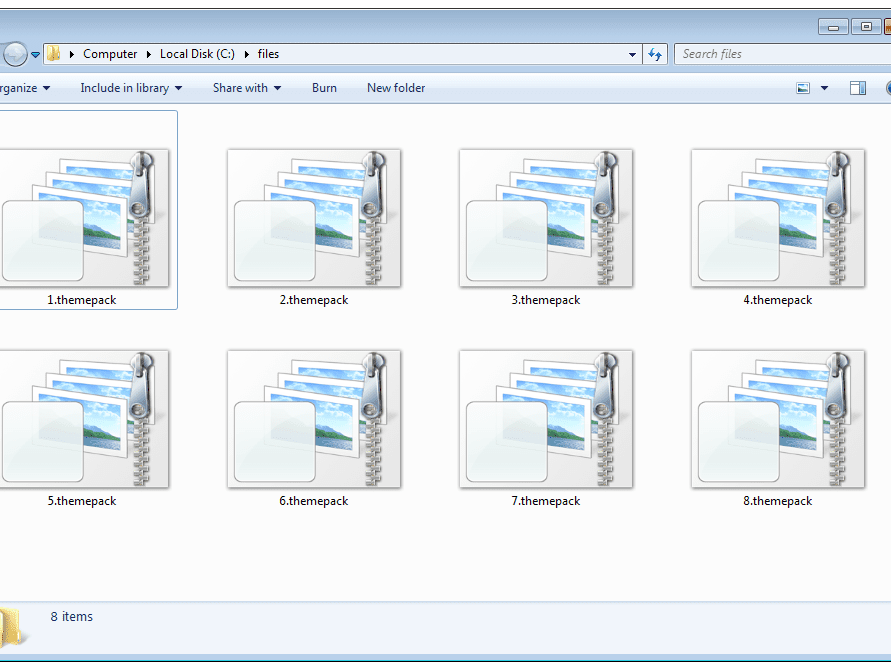Focus the Search files box
This screenshot has width=891, height=668.
(x=782, y=54)
